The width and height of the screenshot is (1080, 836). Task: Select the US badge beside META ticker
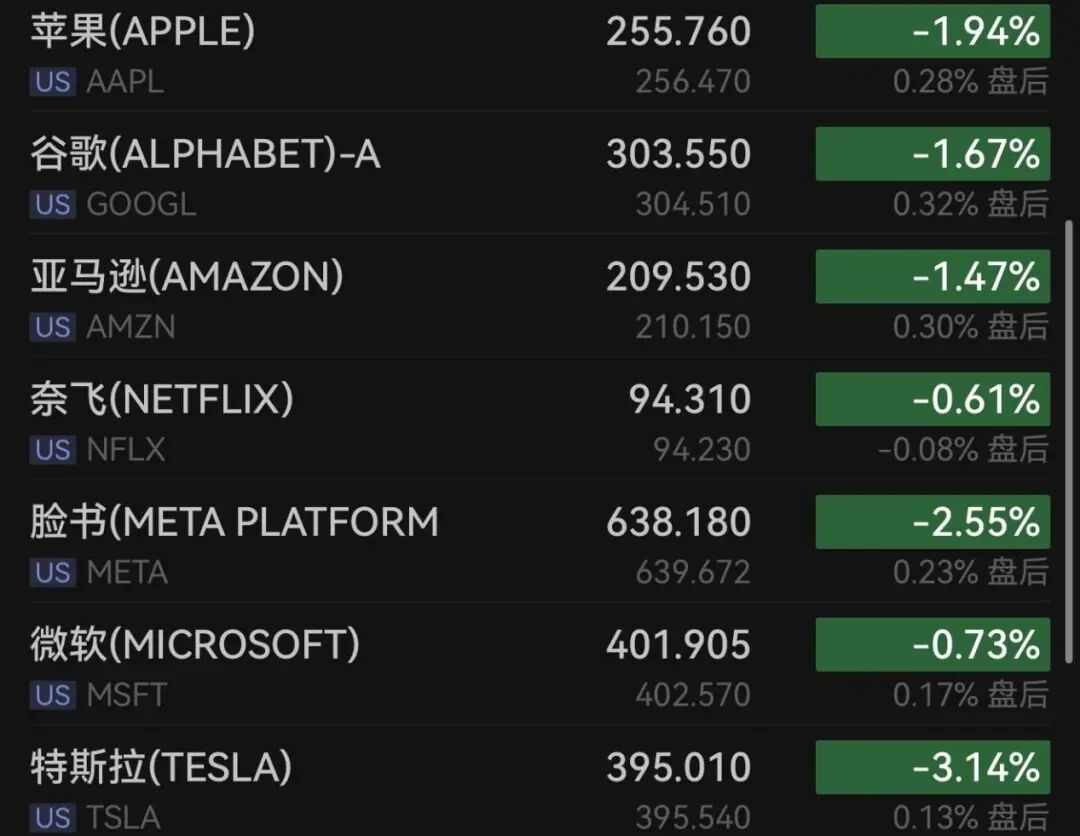[x=52, y=573]
